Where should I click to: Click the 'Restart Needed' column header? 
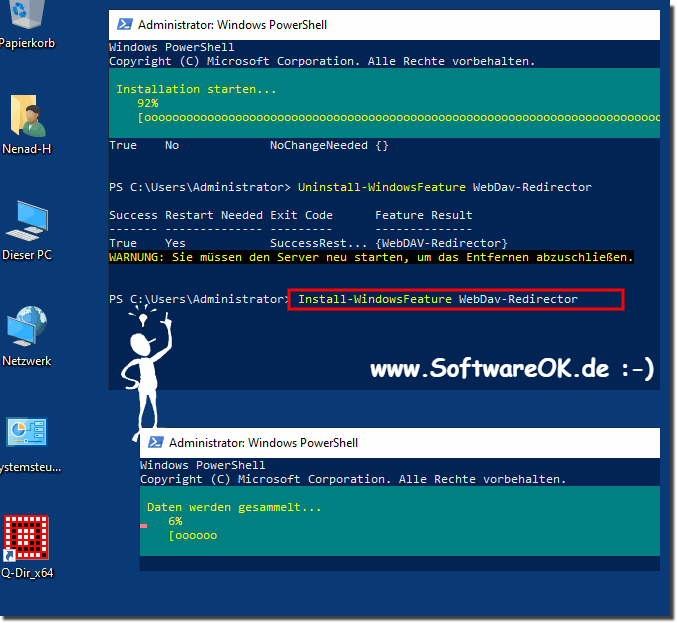pyautogui.click(x=214, y=215)
